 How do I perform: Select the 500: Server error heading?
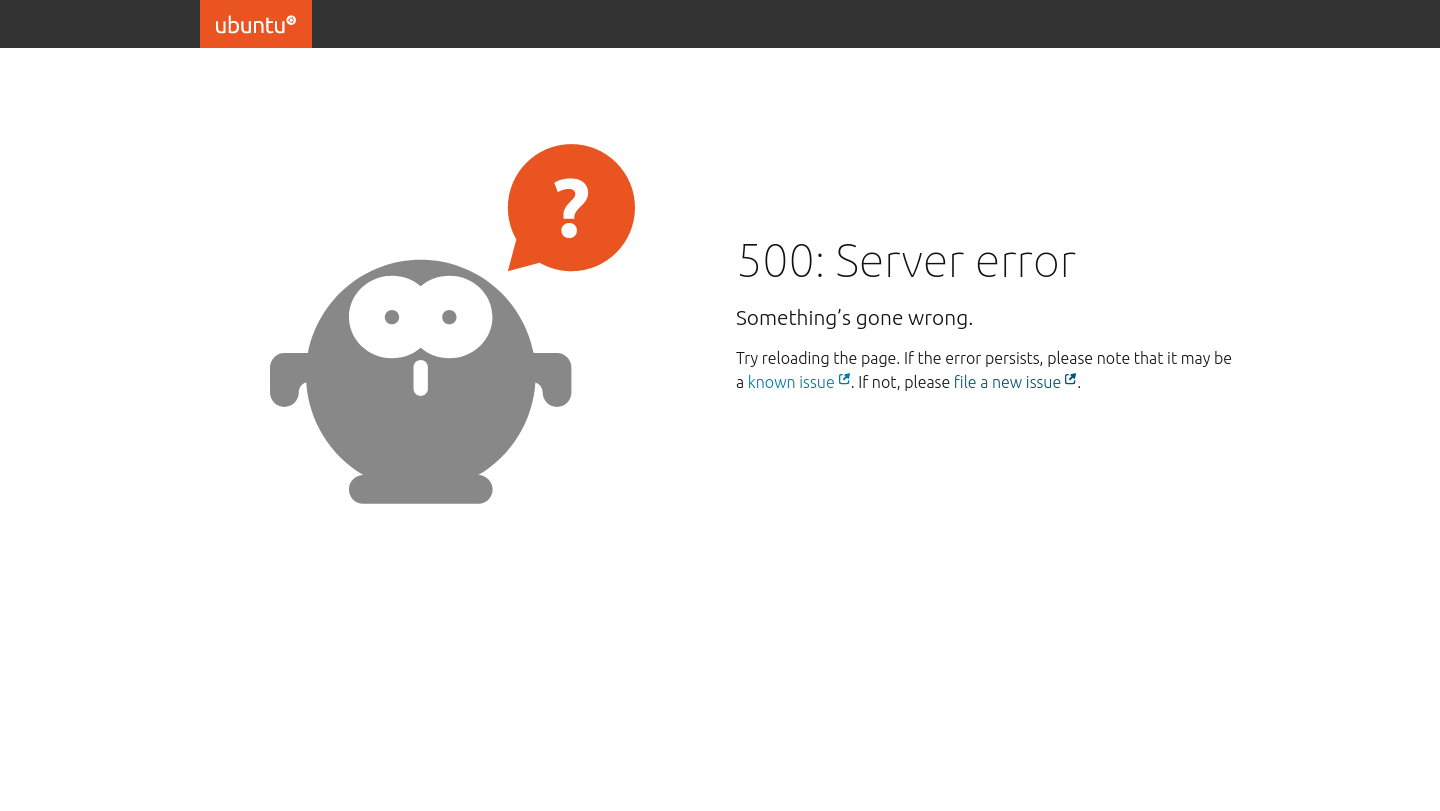[x=906, y=260]
